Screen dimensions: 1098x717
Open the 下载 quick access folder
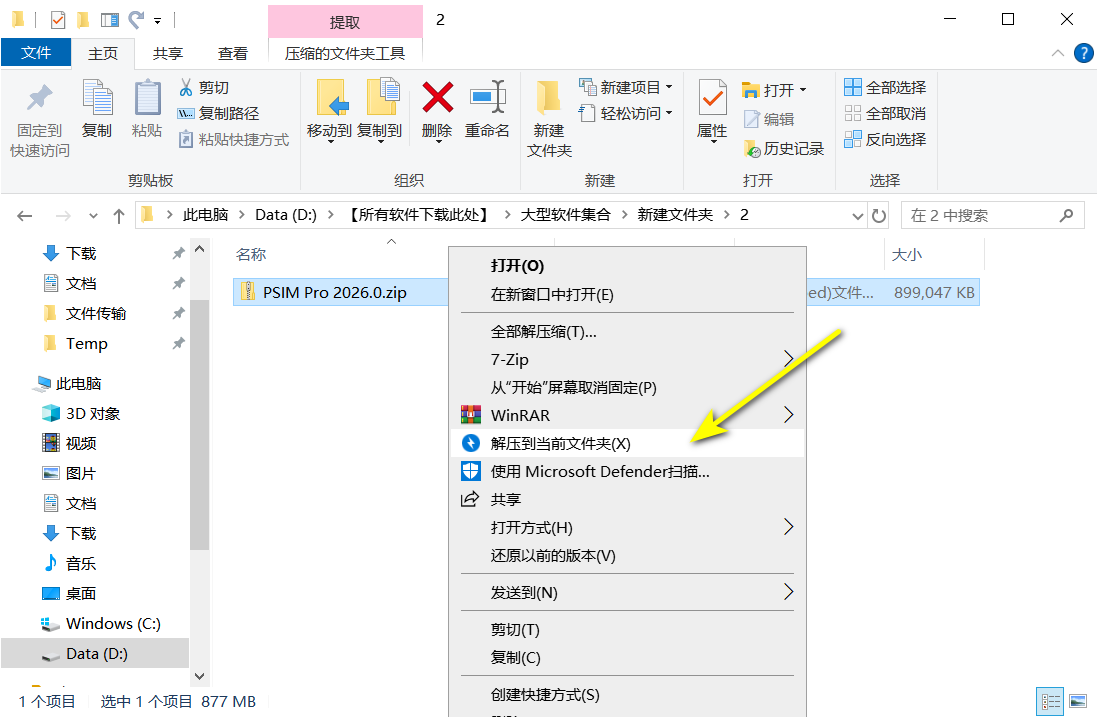(x=81, y=253)
